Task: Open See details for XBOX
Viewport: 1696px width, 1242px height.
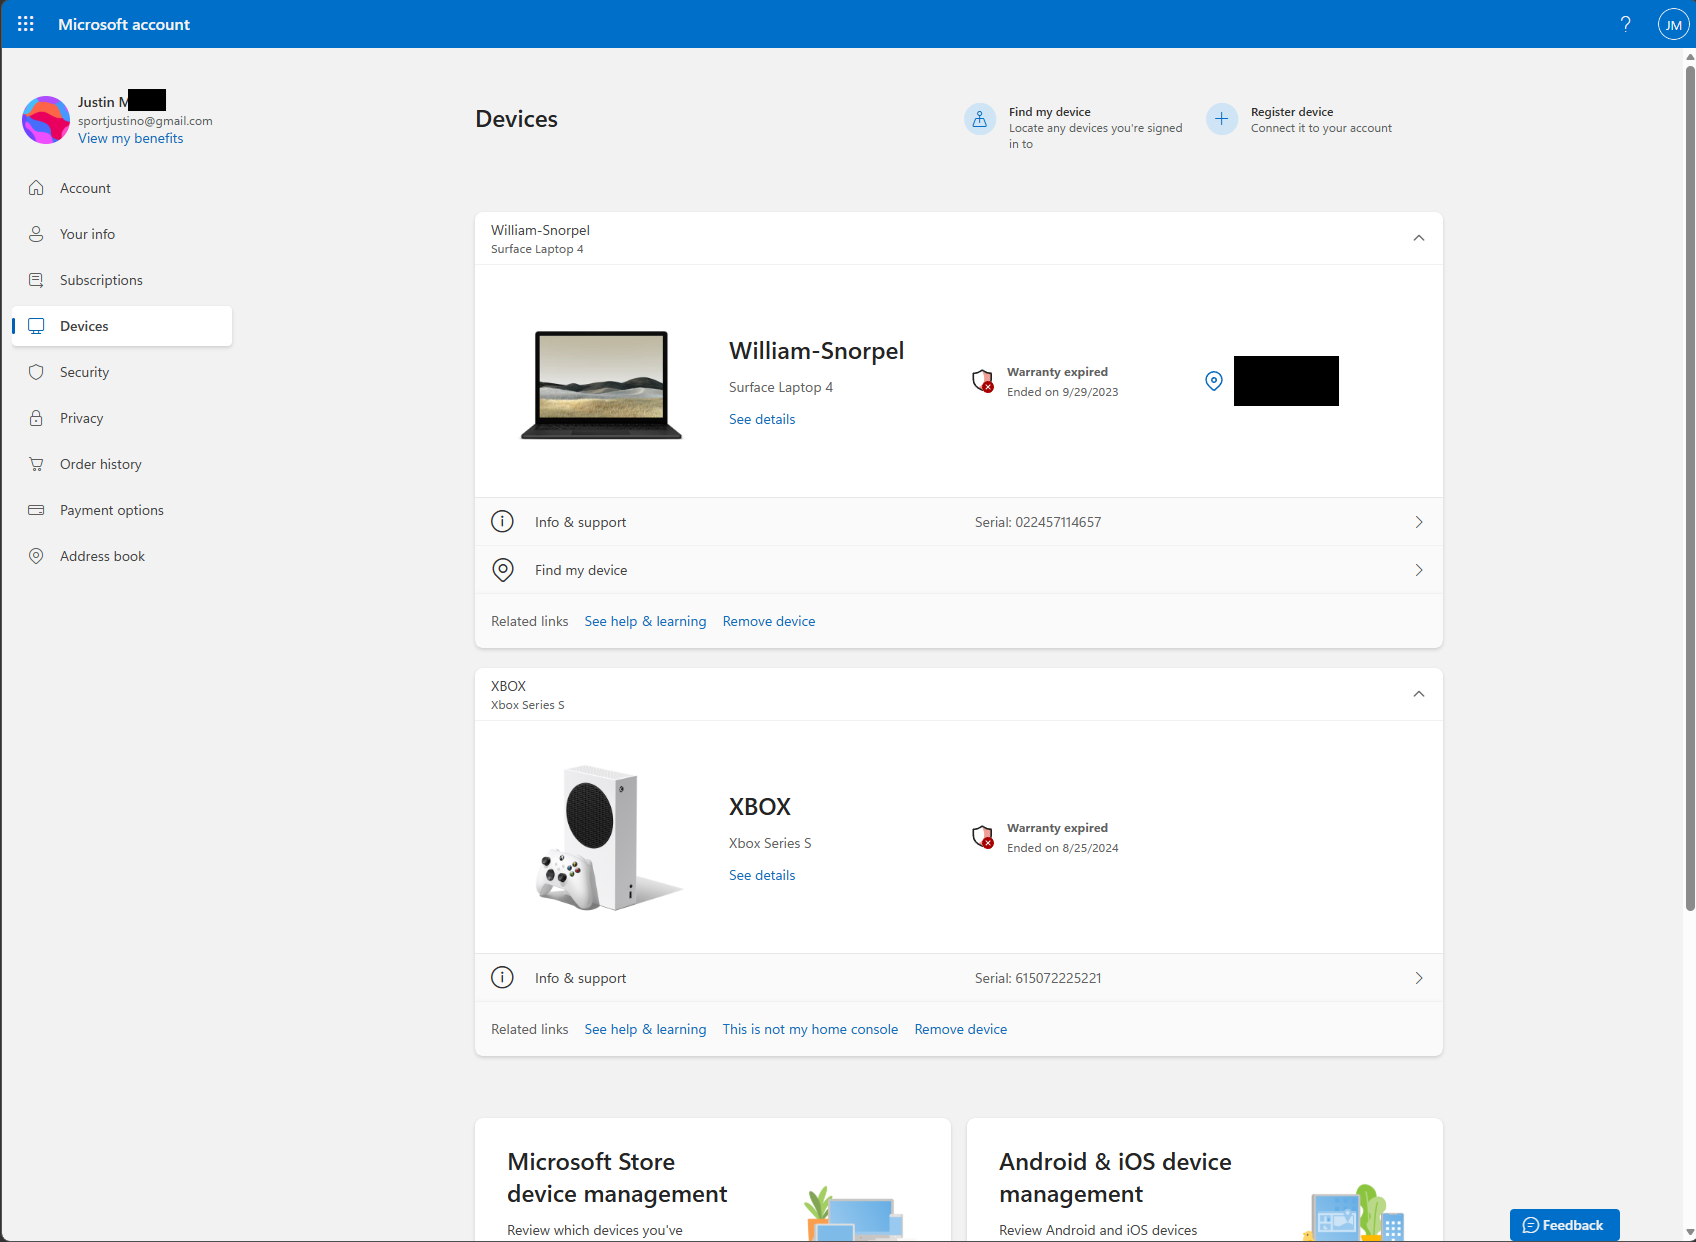Action: pyautogui.click(x=762, y=875)
